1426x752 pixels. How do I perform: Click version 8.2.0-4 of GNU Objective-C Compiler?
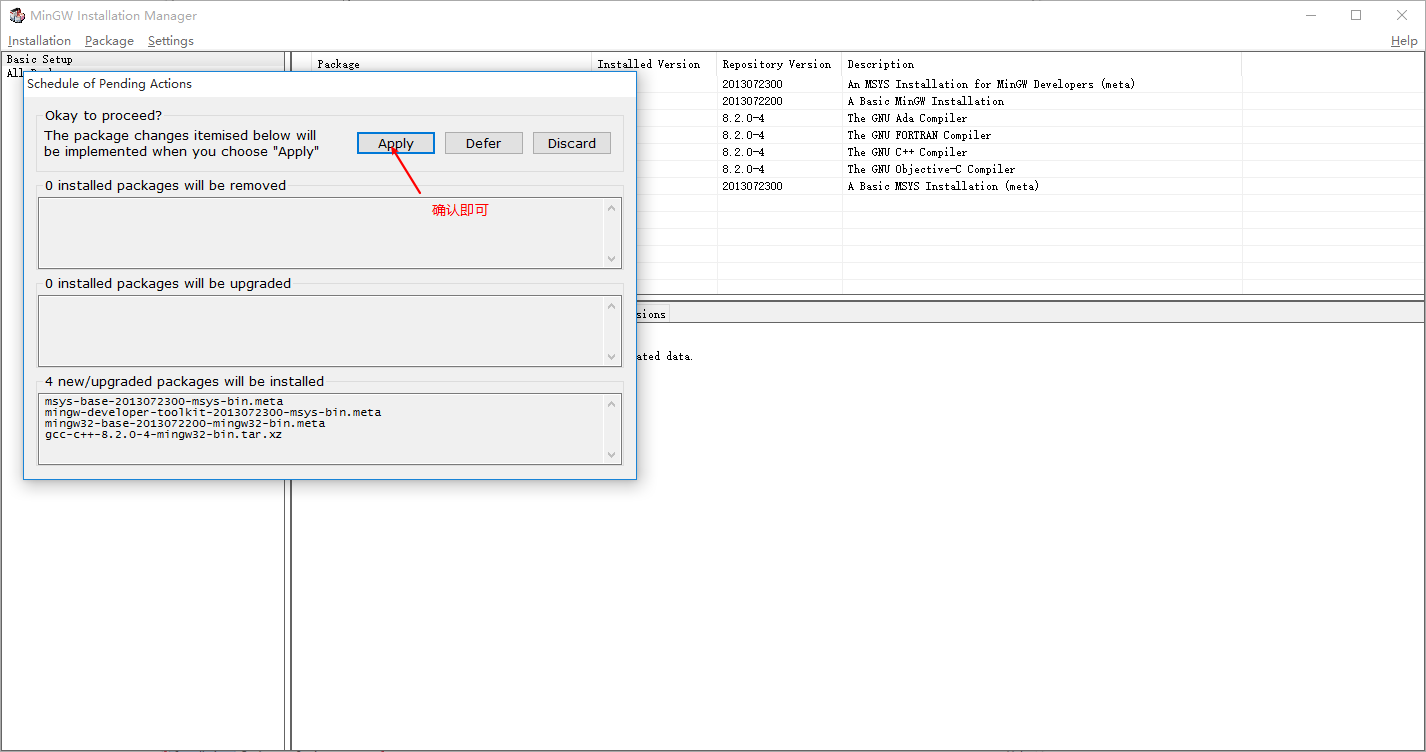coord(743,169)
